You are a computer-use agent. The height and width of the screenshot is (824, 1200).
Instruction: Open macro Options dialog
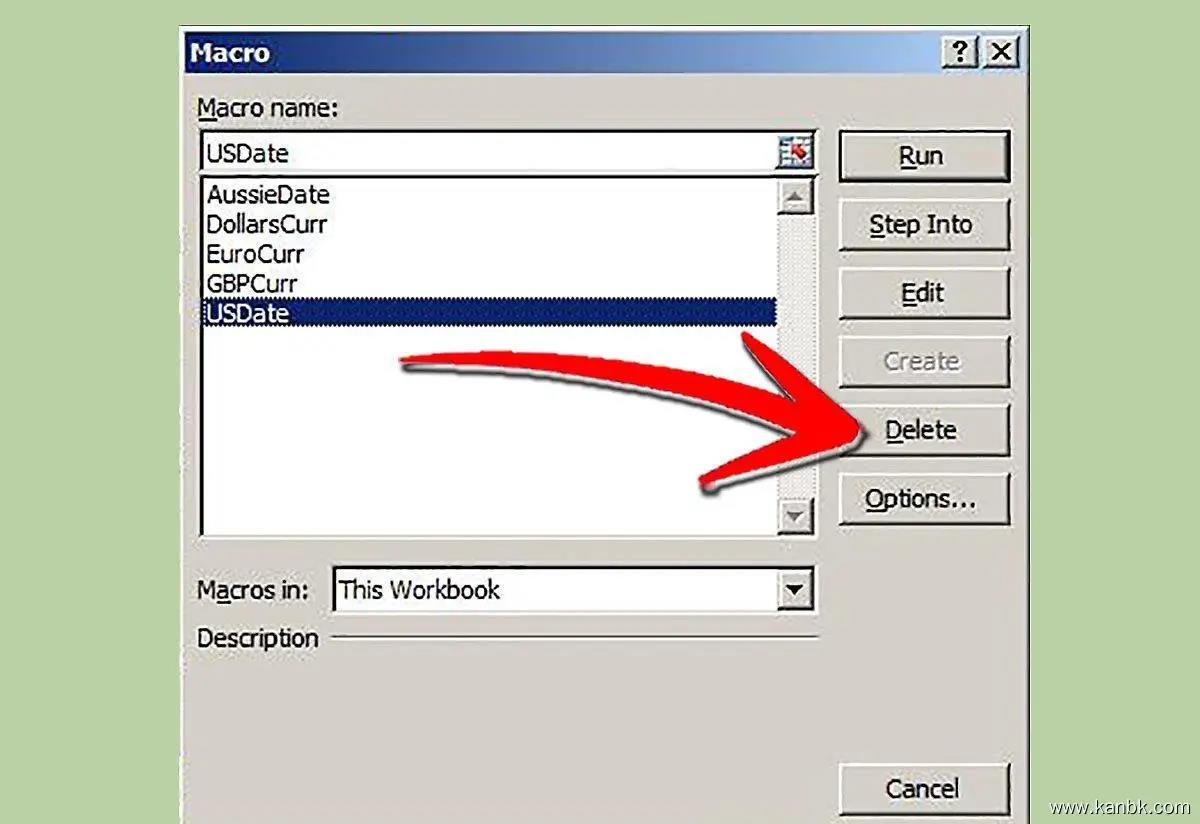coord(924,499)
